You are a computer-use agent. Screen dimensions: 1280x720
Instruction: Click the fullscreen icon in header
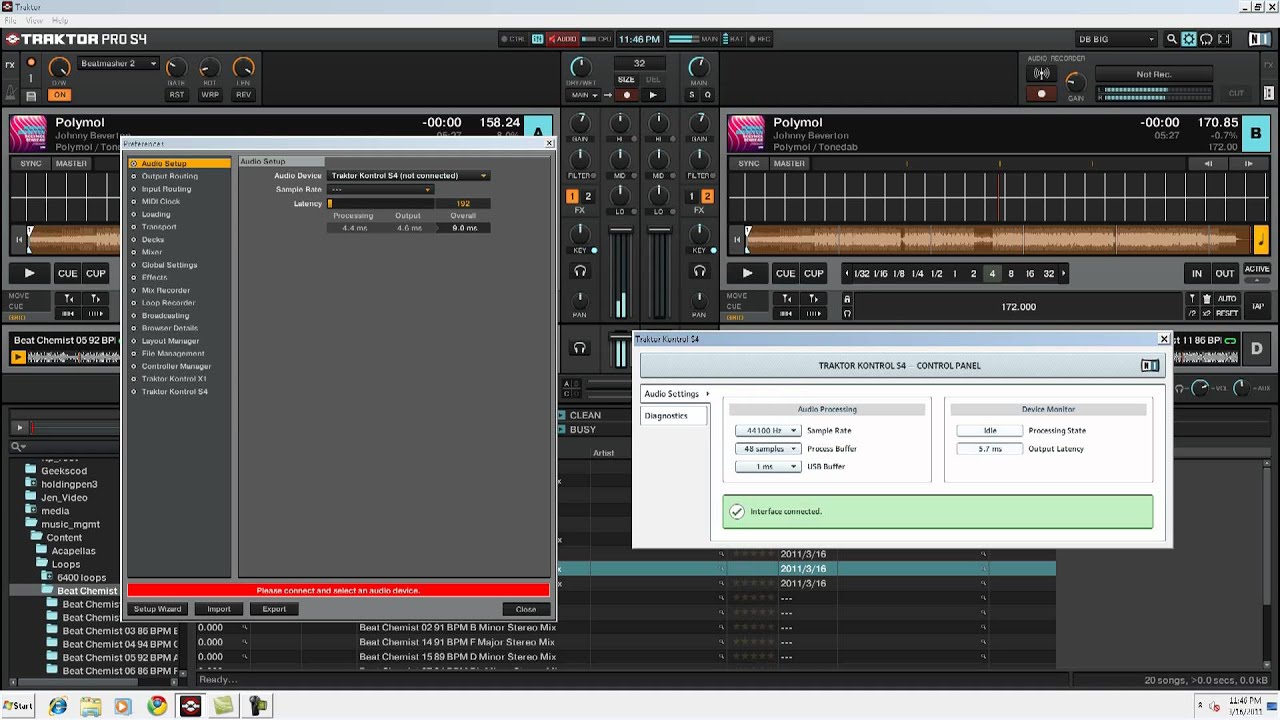1225,39
